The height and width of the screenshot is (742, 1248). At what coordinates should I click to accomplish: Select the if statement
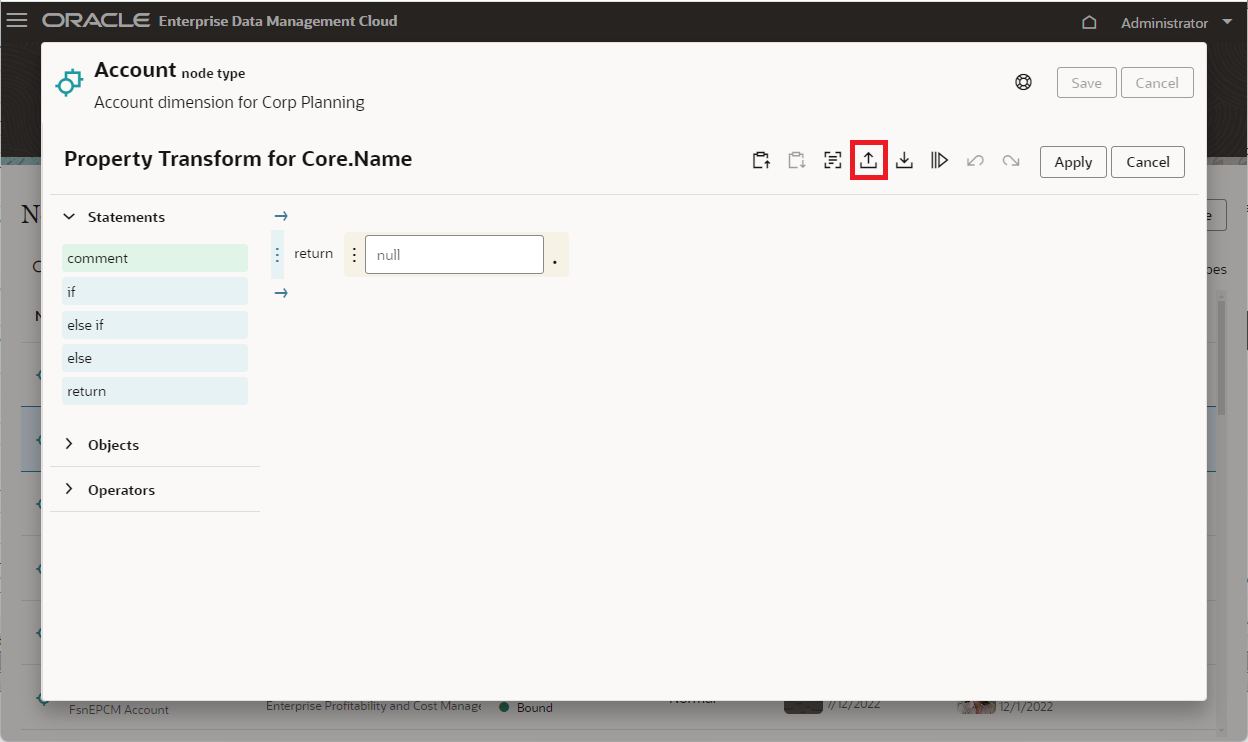pyautogui.click(x=155, y=291)
